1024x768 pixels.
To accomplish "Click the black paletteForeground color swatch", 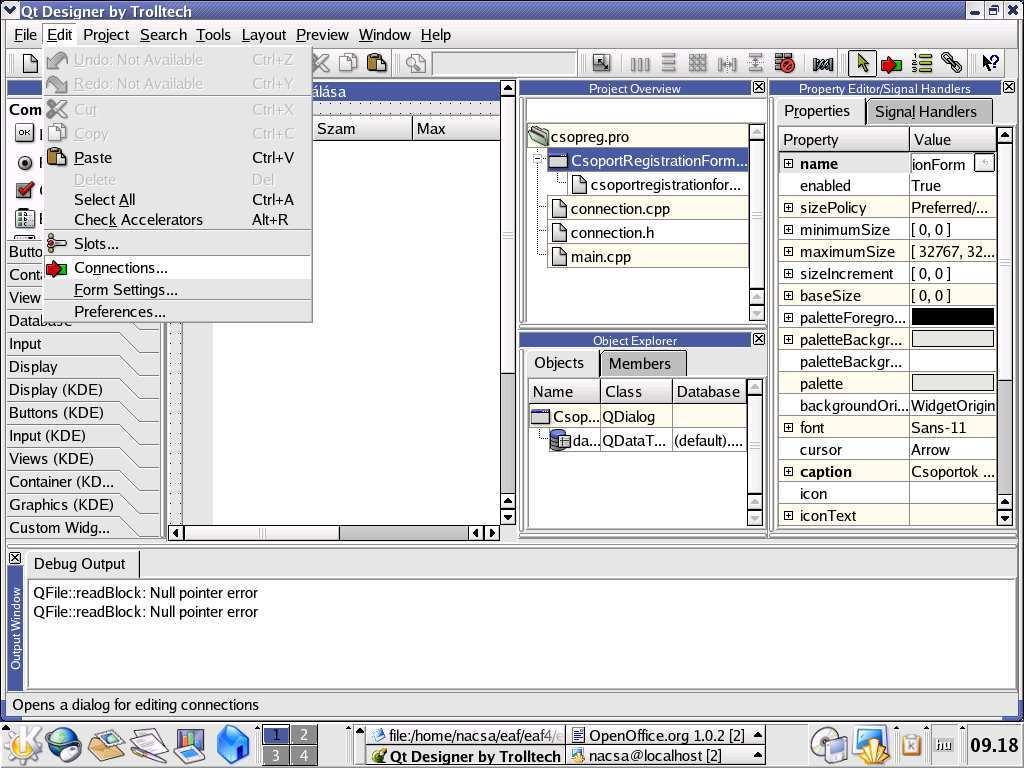I will pos(953,317).
